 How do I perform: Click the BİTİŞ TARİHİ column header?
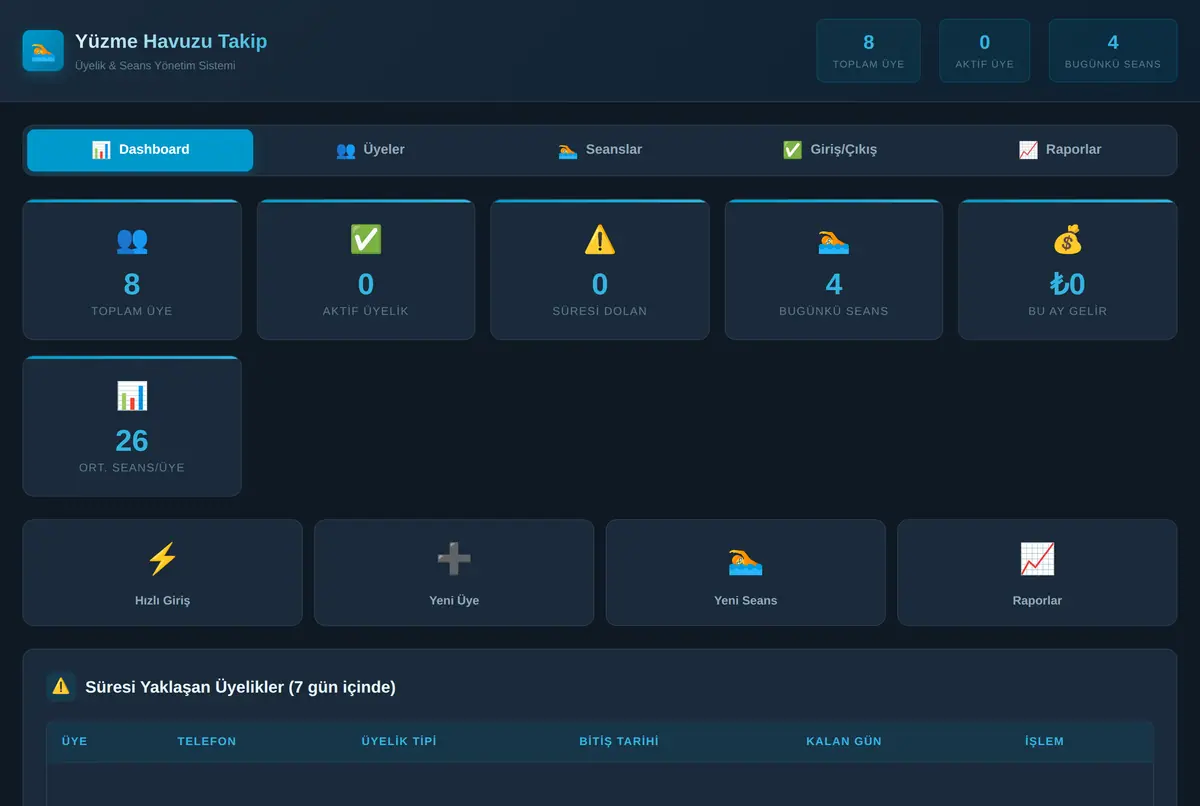tap(619, 742)
